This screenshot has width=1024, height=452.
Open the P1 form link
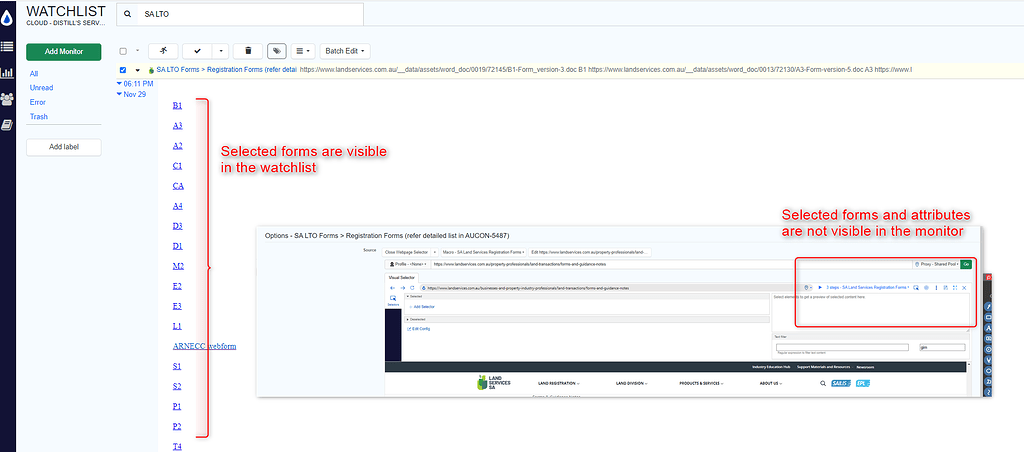coord(177,406)
